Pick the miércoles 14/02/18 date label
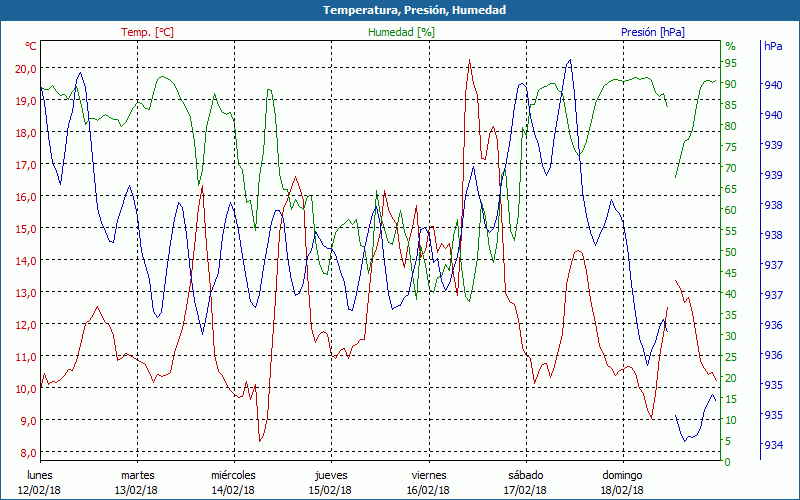This screenshot has width=800, height=500. click(x=233, y=482)
